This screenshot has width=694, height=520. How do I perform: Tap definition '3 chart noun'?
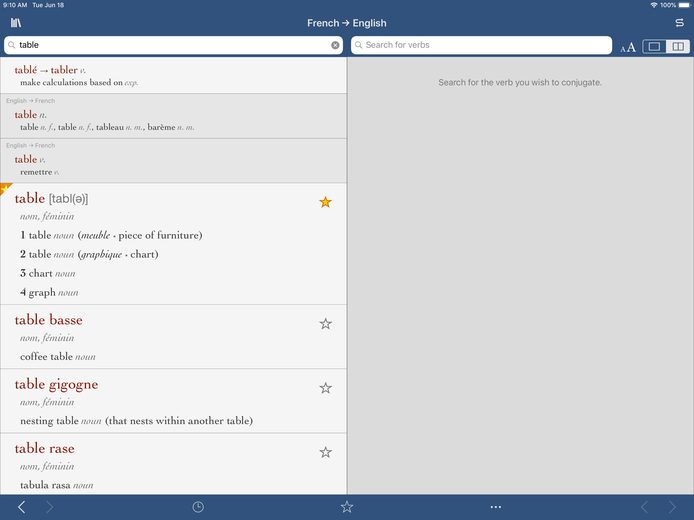(x=47, y=273)
